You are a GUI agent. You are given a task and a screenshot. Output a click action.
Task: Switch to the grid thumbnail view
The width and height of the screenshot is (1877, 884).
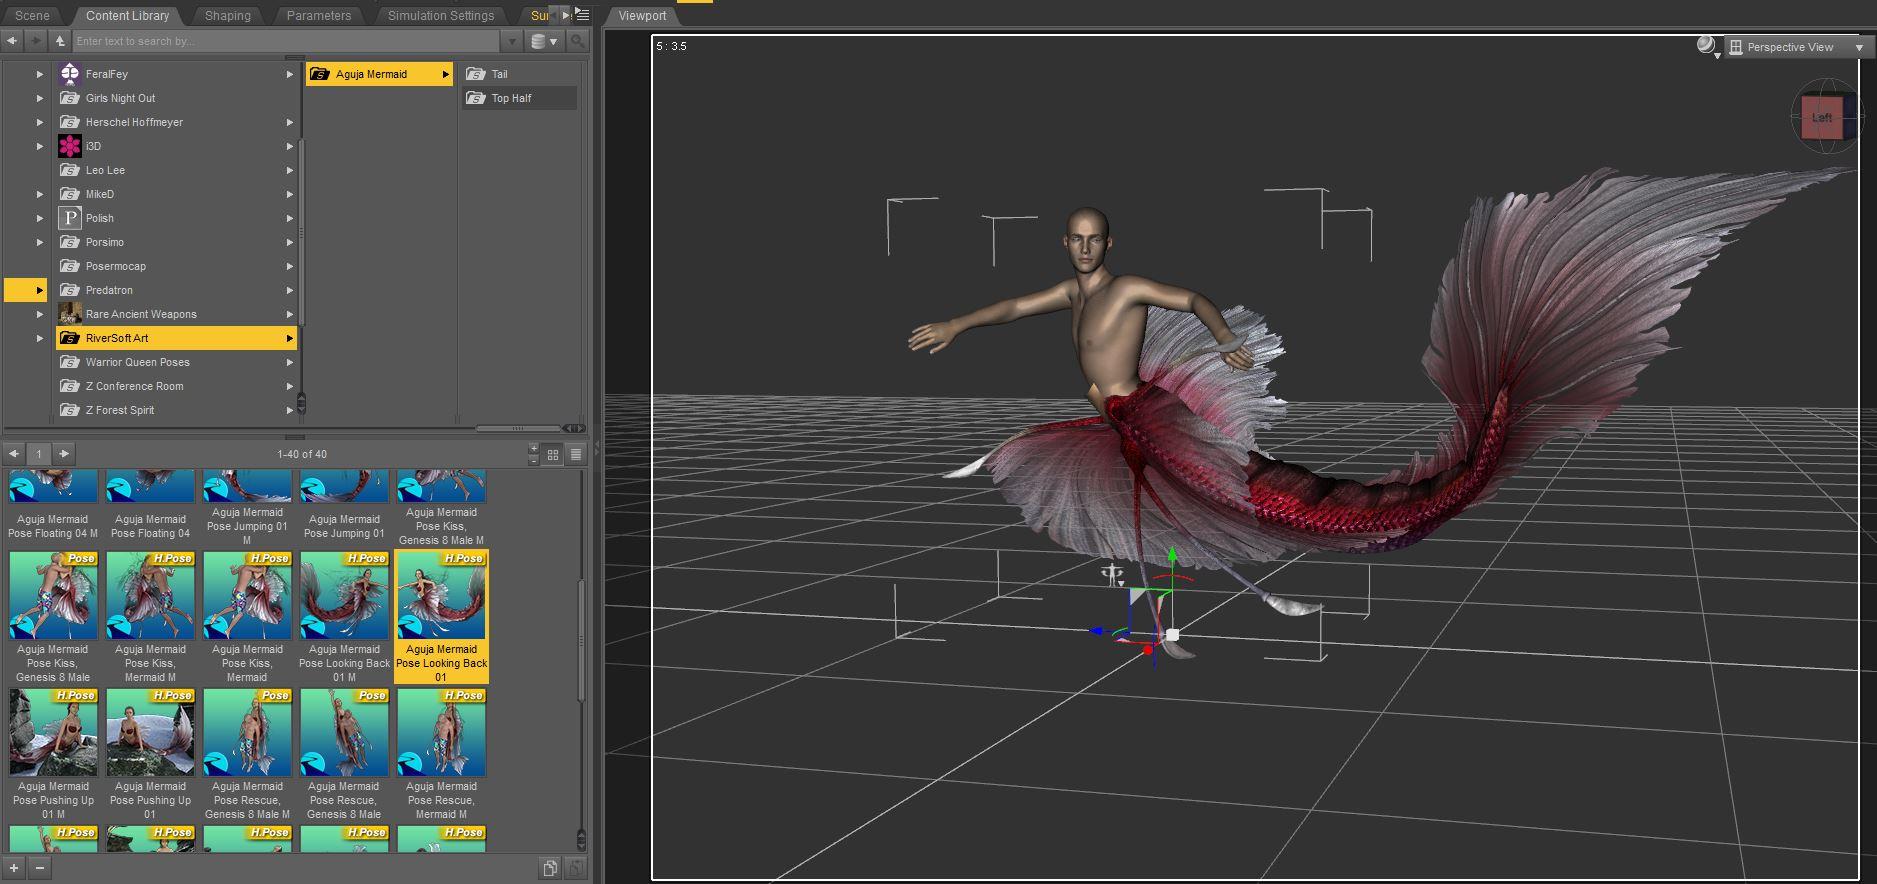(x=553, y=455)
